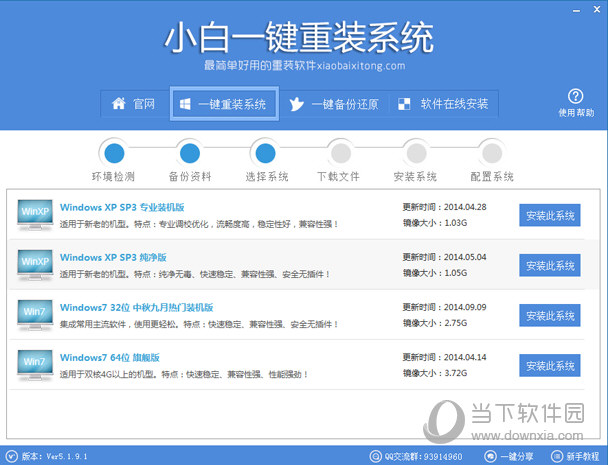Screen dimensions: 608x465
Task: Close the 小白一键重装系统 window
Action: click(597, 9)
